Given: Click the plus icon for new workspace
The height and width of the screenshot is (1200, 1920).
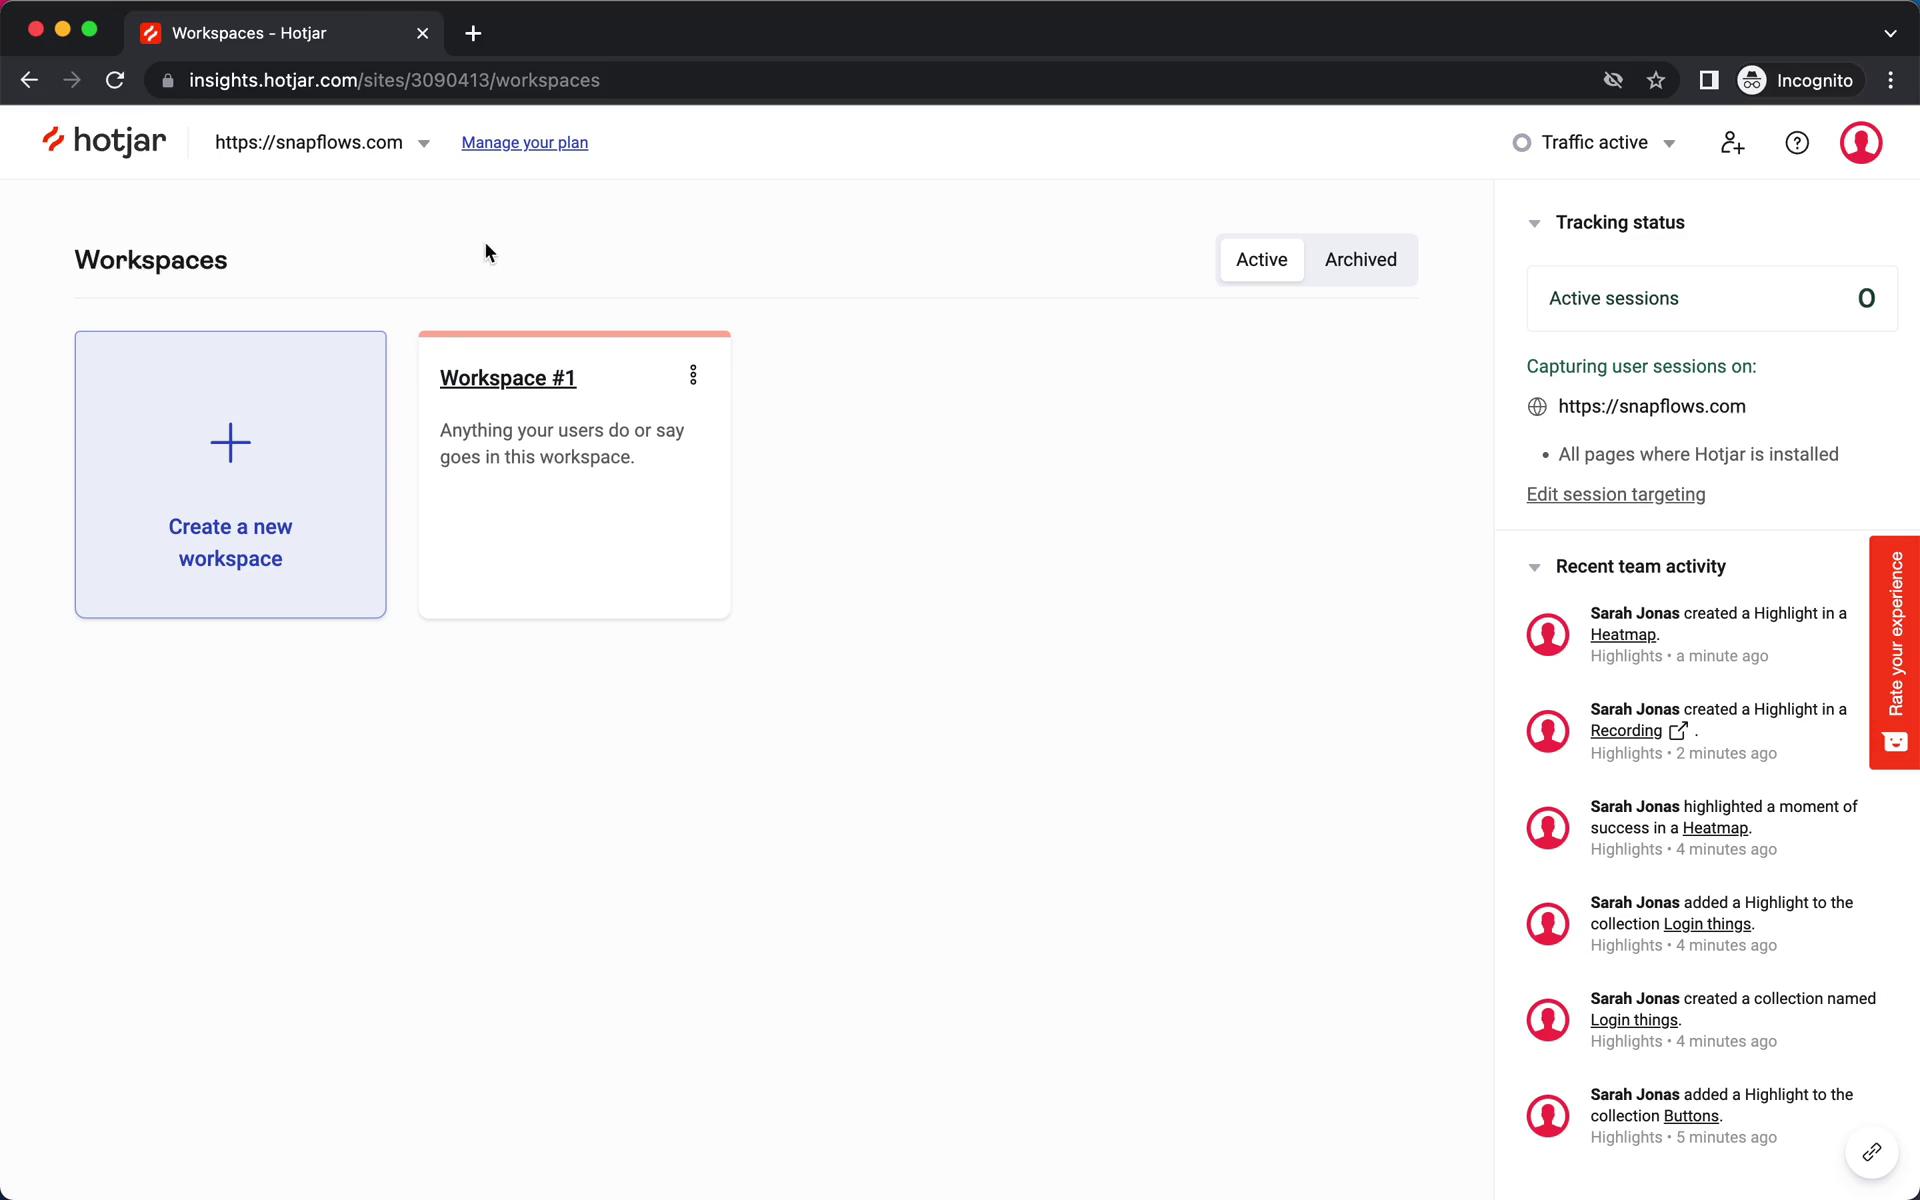Looking at the screenshot, I should click(230, 443).
